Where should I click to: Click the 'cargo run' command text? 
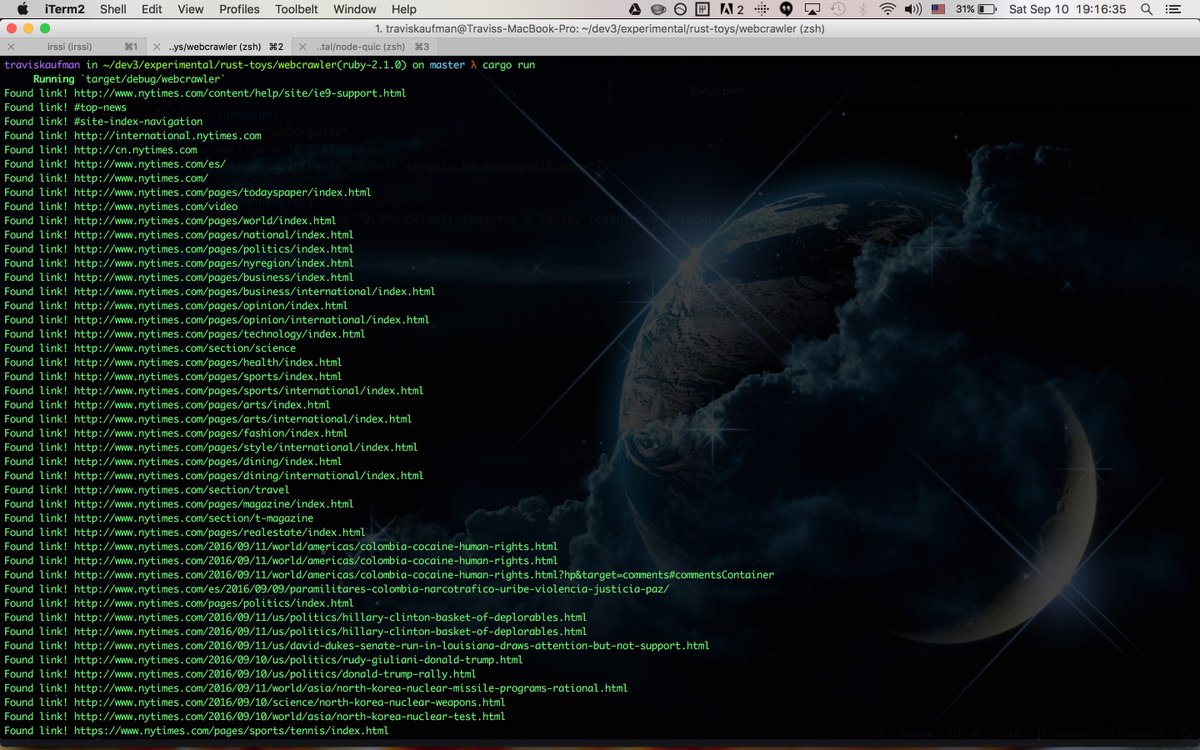508,65
